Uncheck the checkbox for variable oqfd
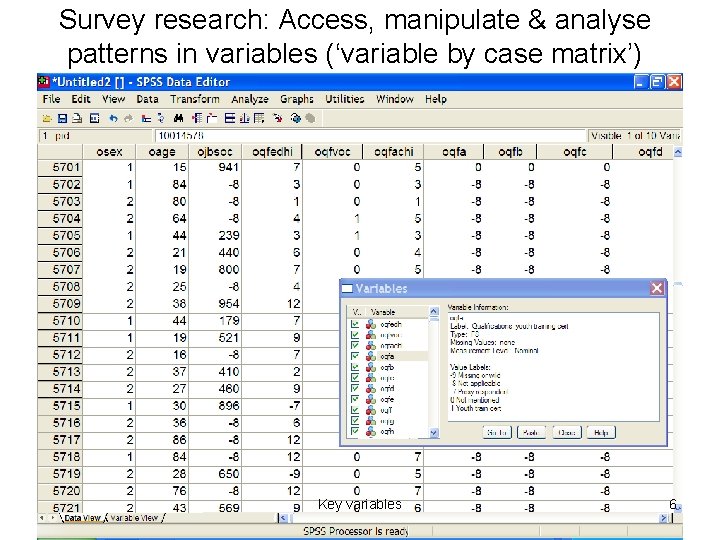 tap(355, 388)
